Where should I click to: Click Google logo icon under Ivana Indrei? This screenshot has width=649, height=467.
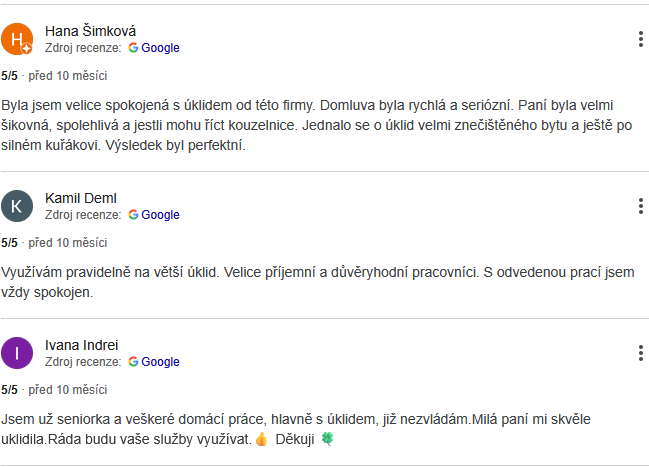133,362
